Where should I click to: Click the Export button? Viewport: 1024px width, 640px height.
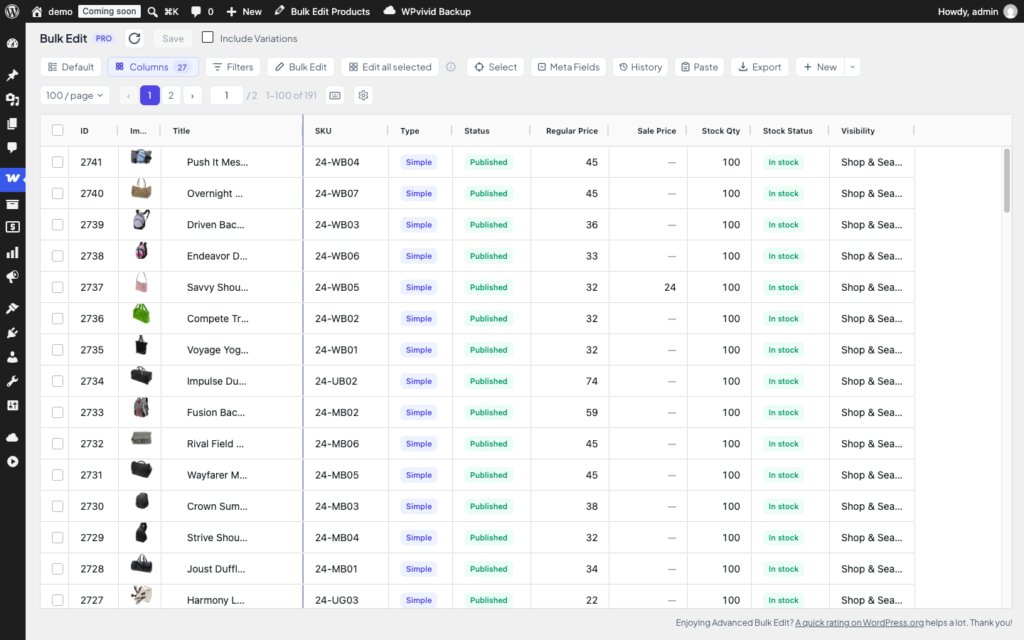[760, 67]
